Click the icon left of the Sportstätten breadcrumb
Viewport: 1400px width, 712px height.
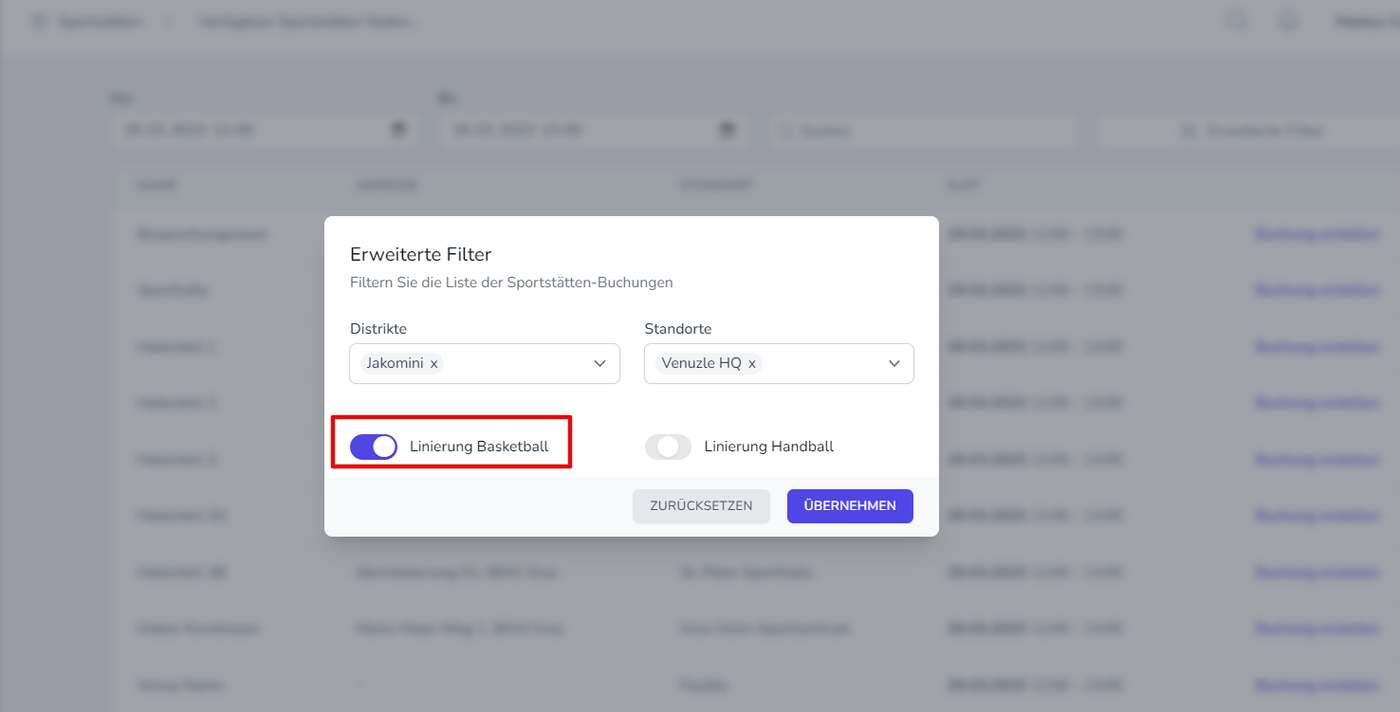(40, 21)
